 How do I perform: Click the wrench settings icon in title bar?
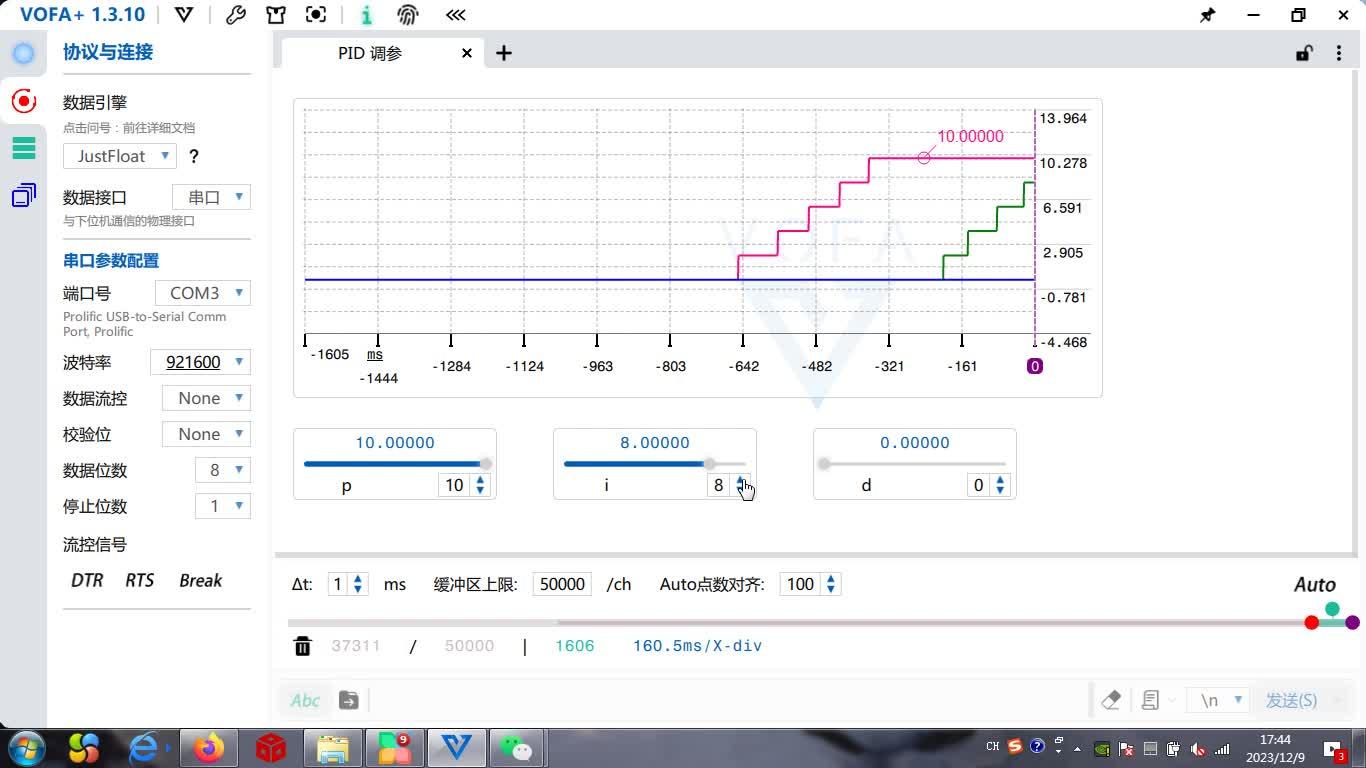coord(236,15)
